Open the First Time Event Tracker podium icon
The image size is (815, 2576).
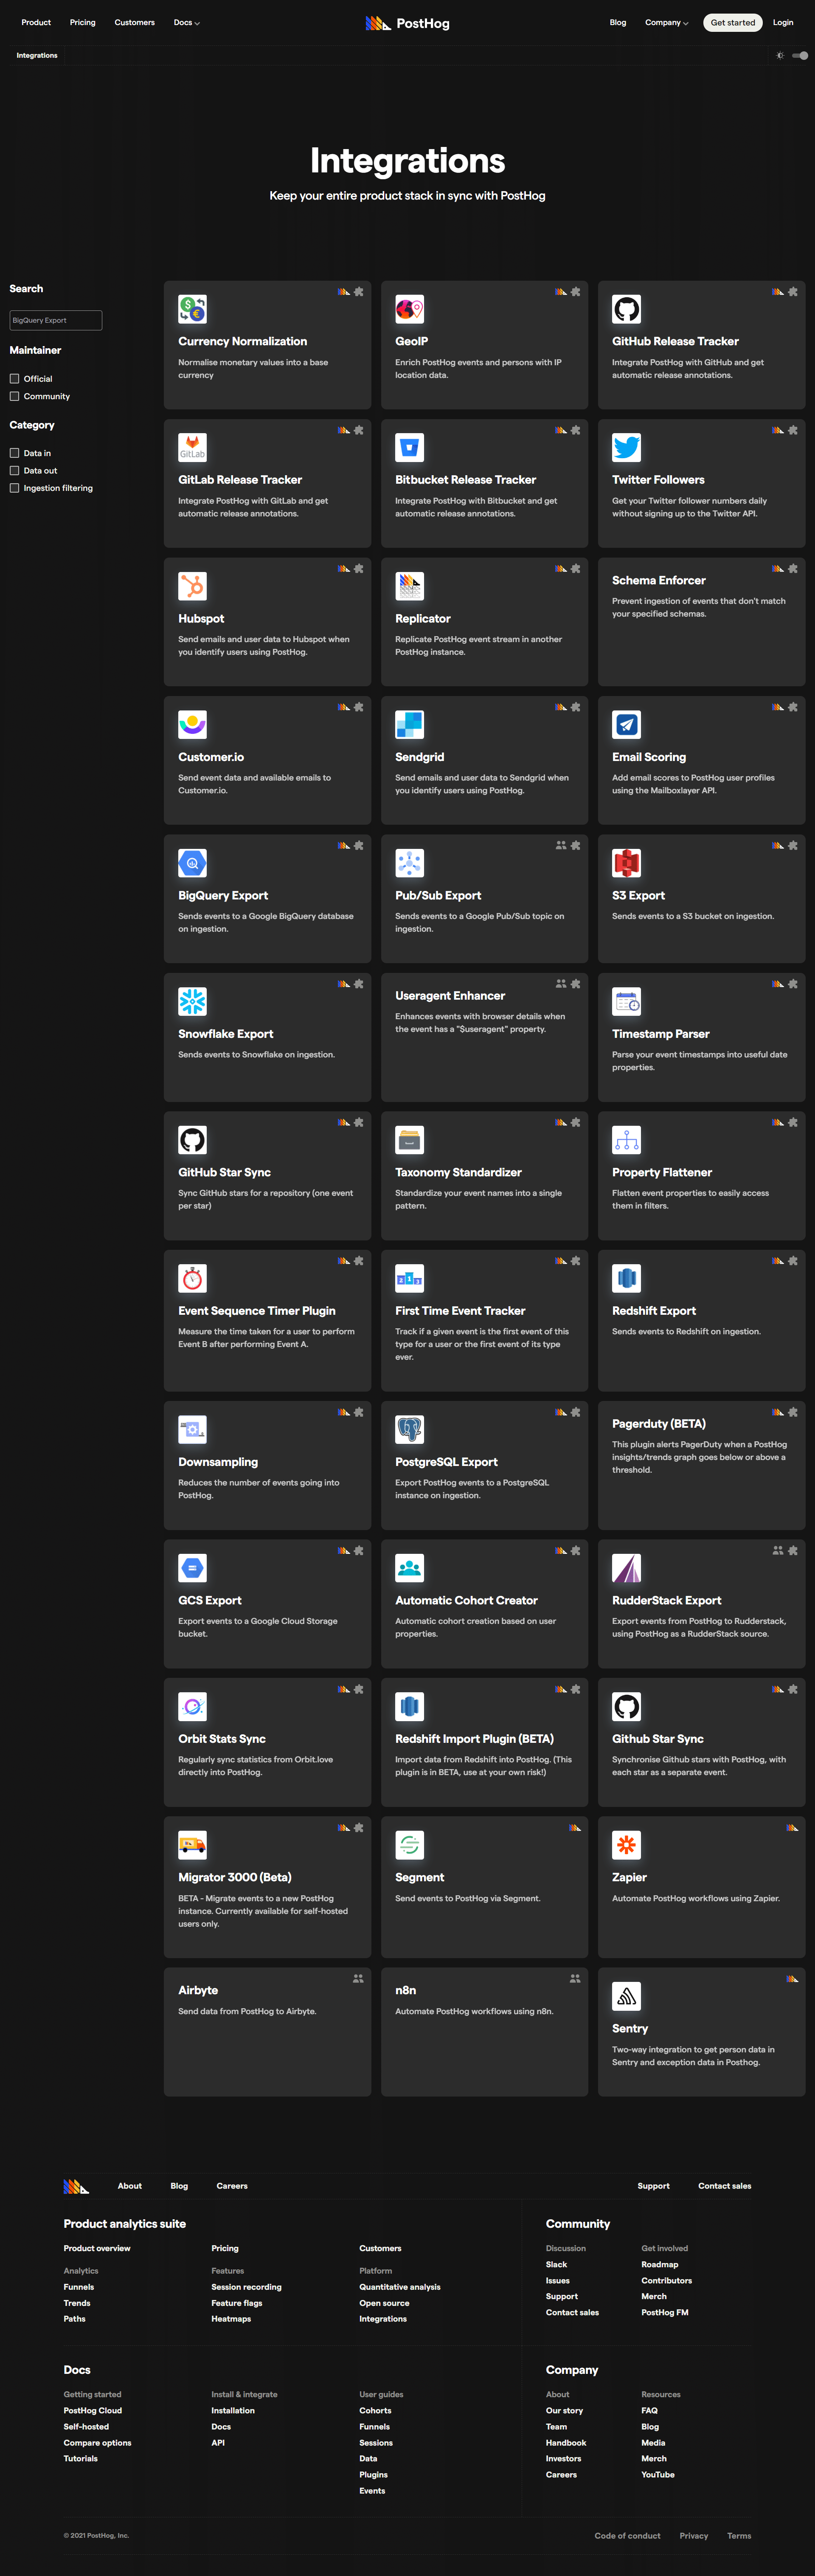tap(409, 1278)
